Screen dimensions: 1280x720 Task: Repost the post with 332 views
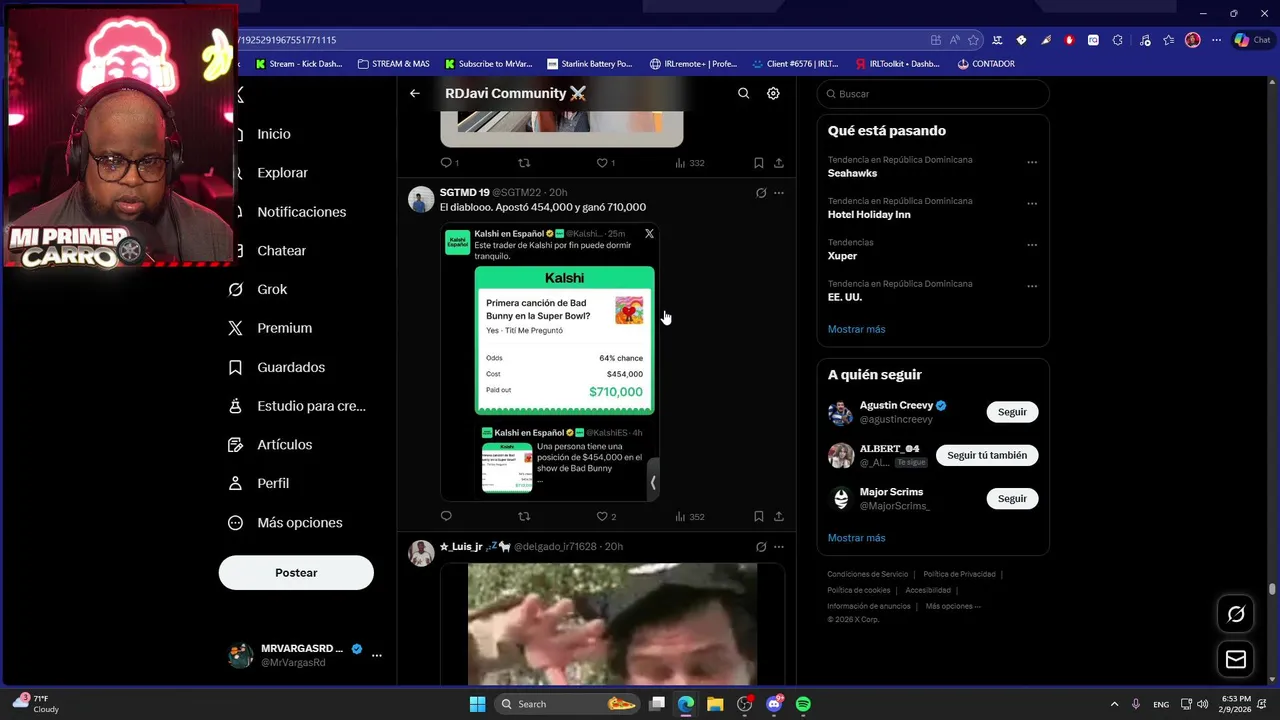(524, 162)
